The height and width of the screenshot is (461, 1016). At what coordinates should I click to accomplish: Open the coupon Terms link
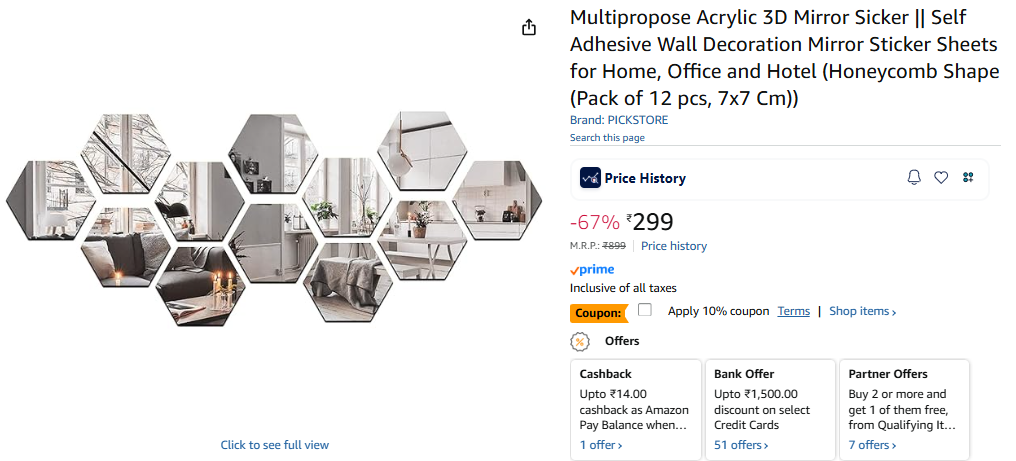(794, 311)
